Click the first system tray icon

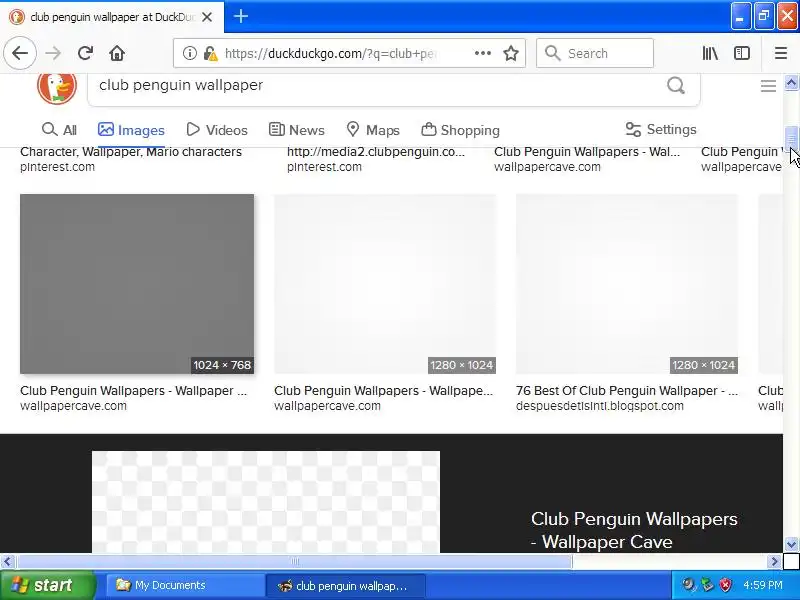click(x=689, y=585)
